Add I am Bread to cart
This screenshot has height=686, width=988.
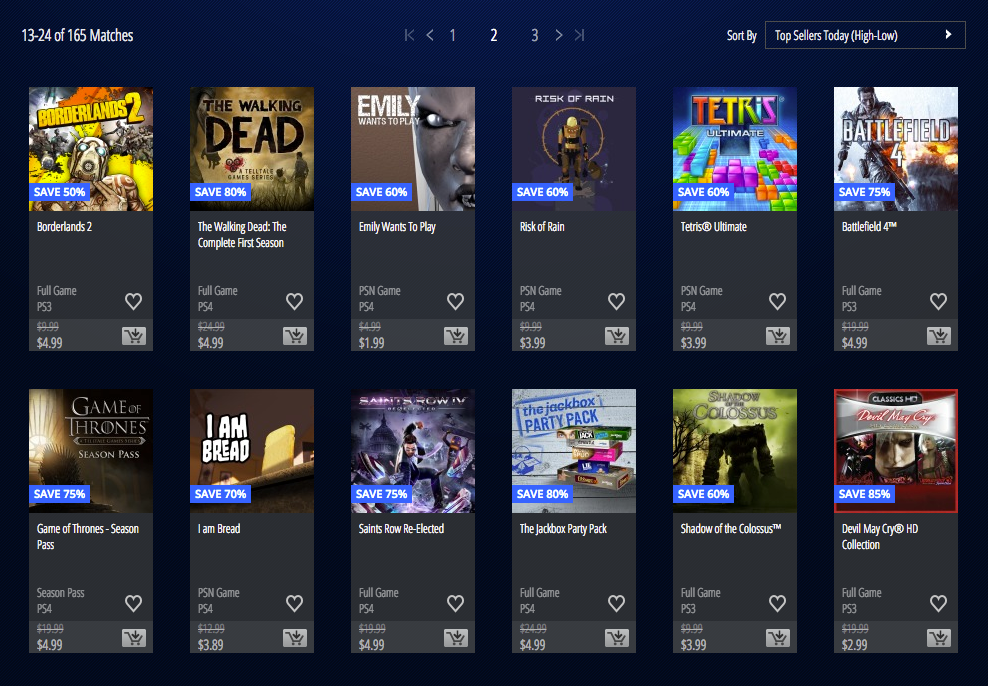(295, 638)
